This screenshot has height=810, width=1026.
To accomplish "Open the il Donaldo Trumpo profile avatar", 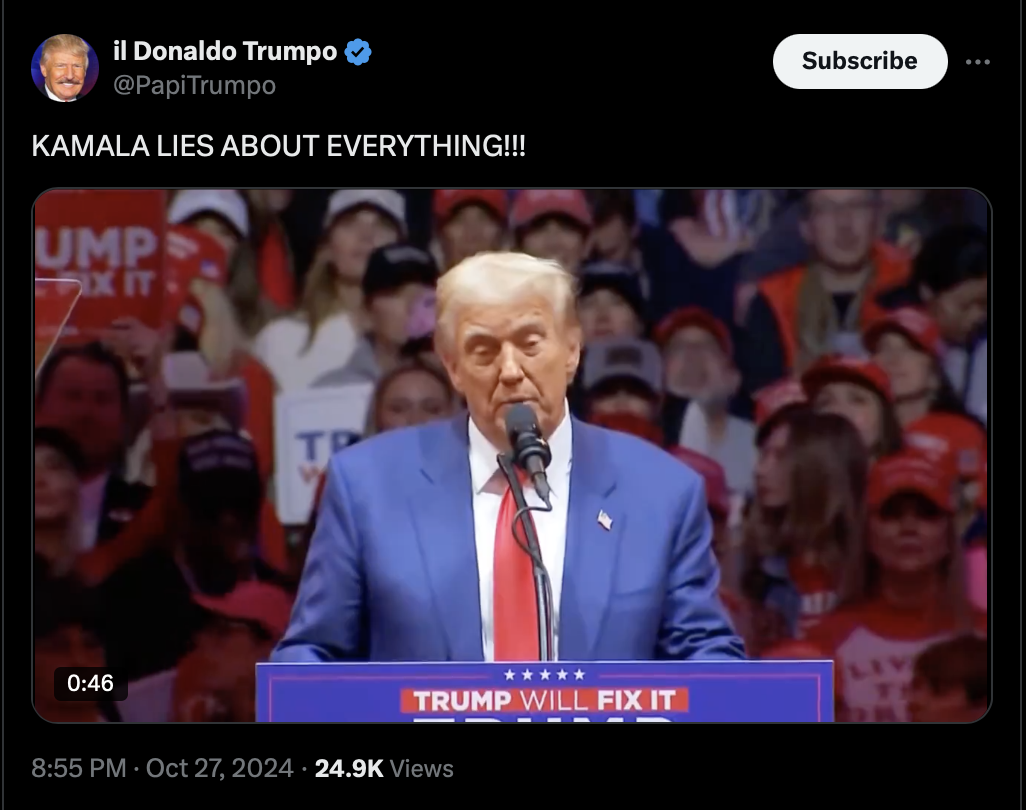I will tap(65, 68).
